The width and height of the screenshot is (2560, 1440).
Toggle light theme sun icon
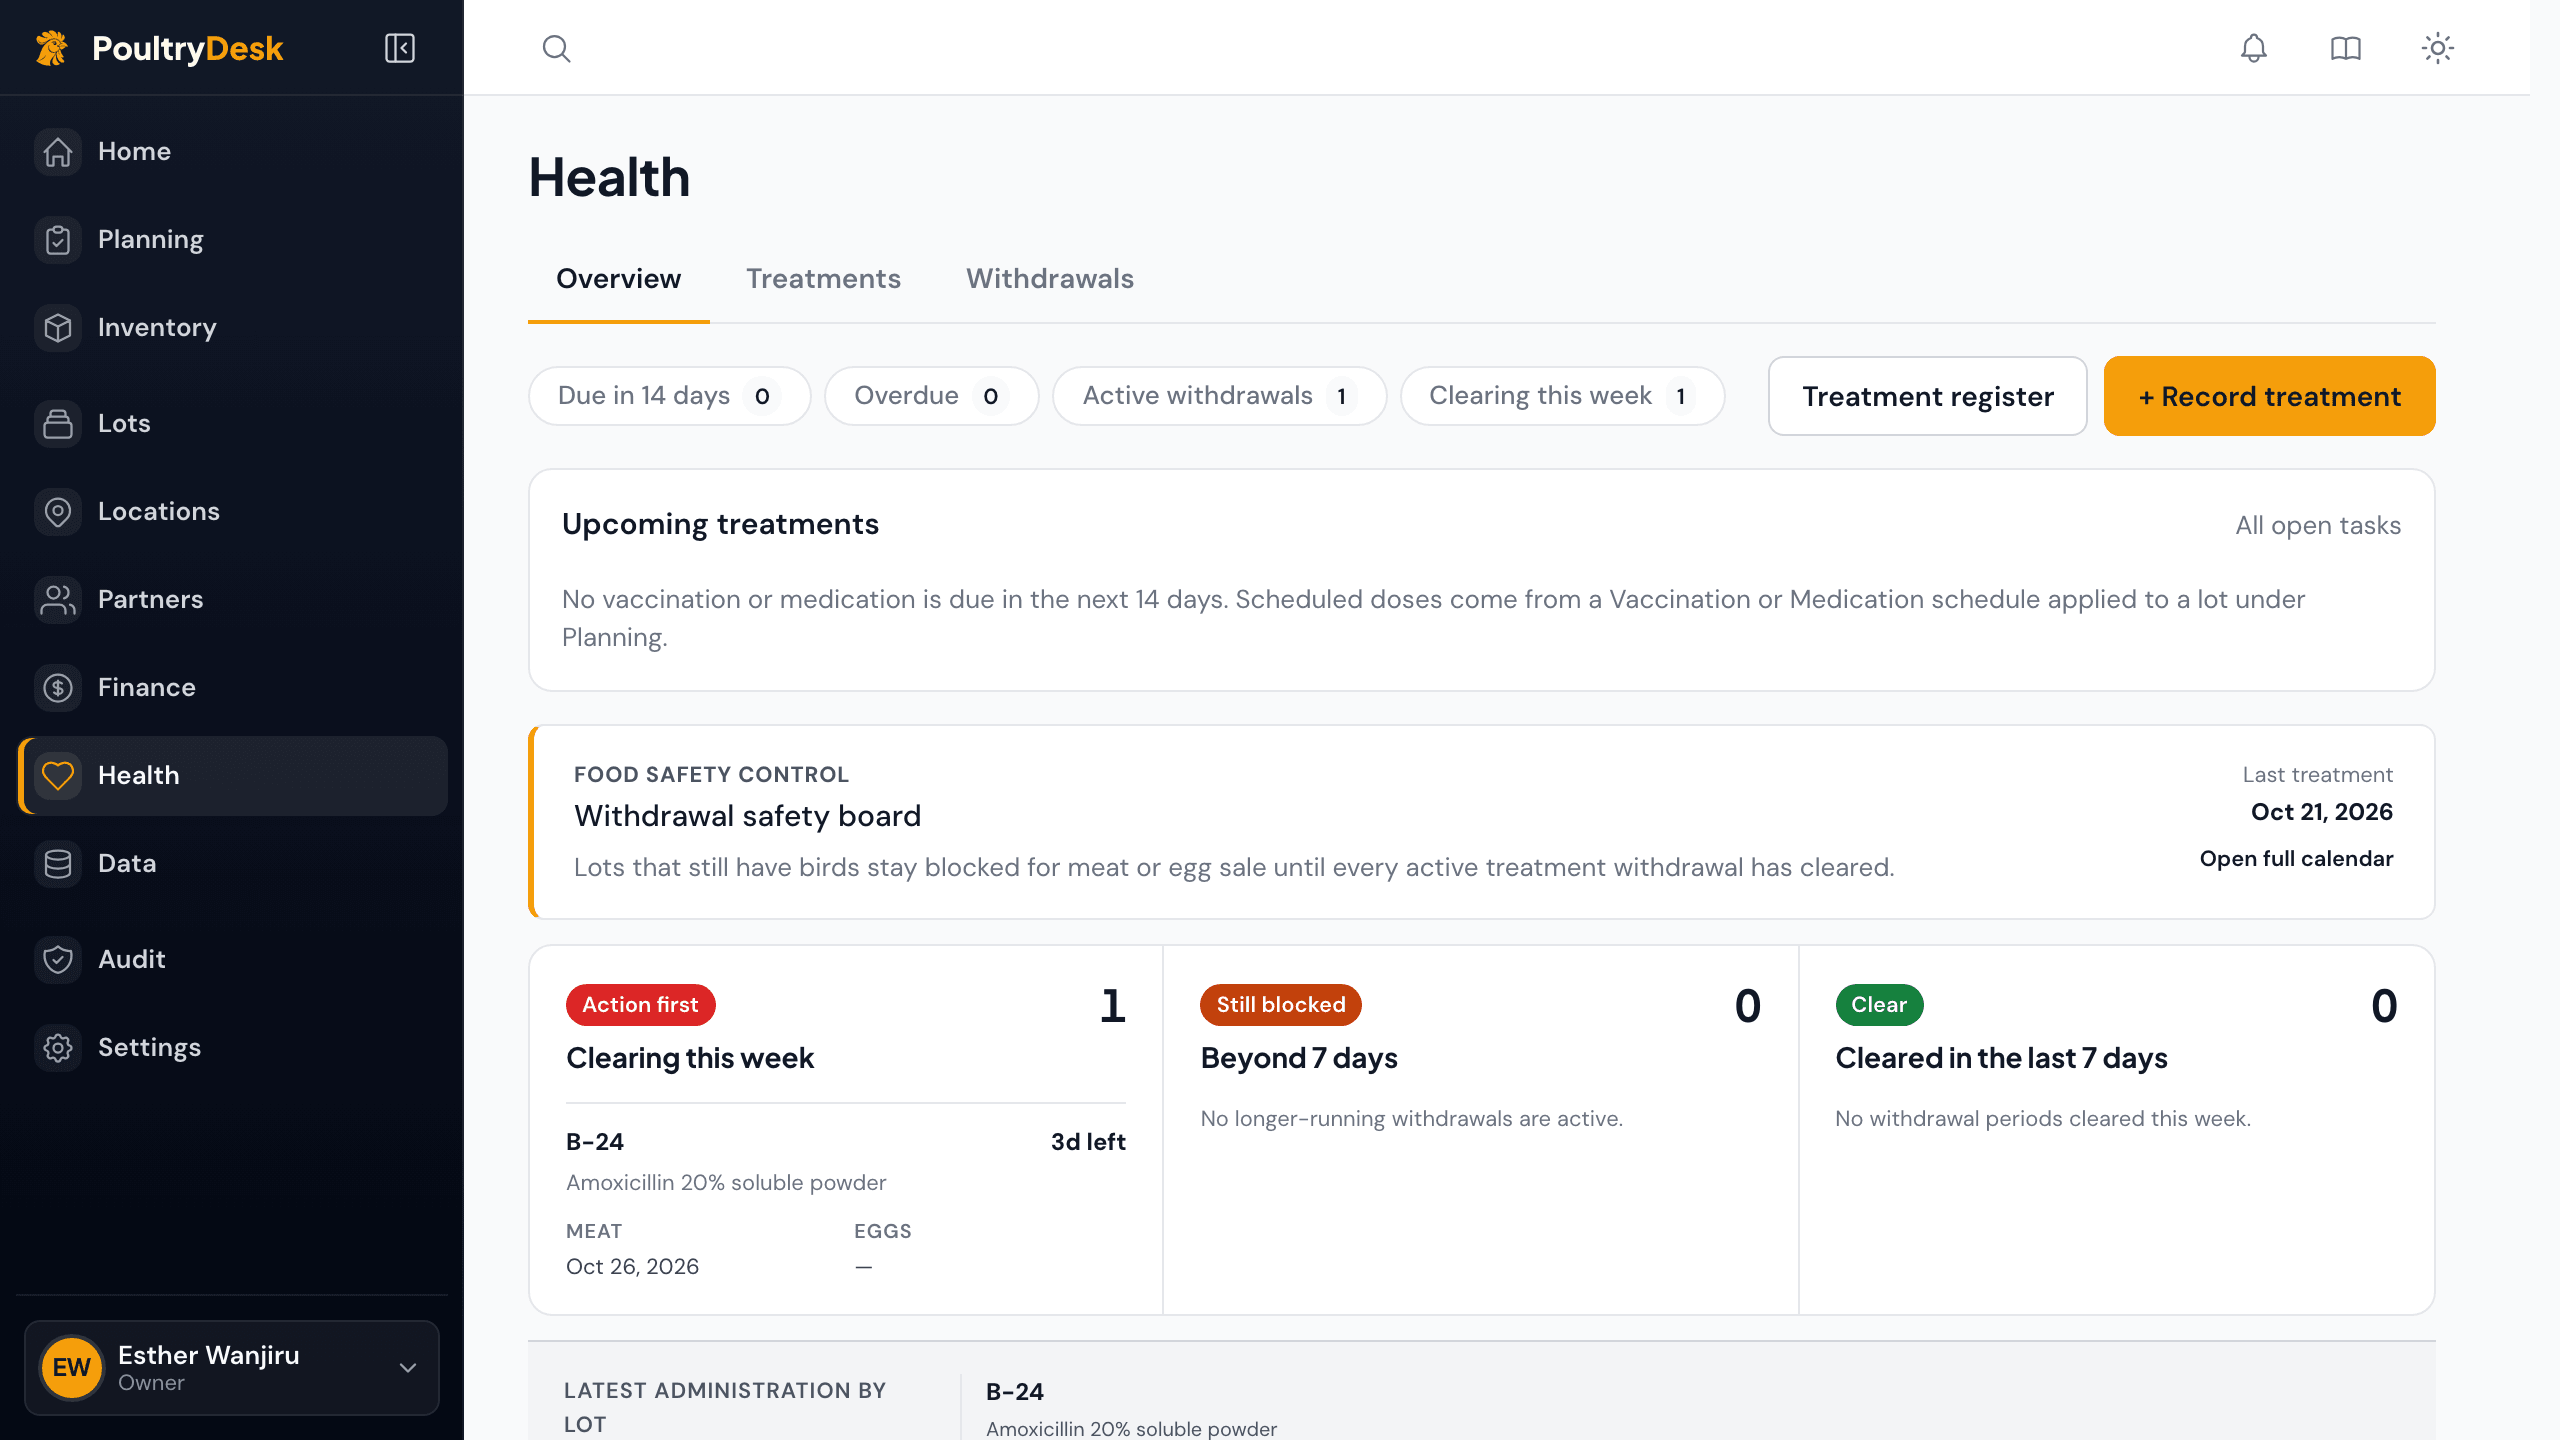click(x=2437, y=48)
